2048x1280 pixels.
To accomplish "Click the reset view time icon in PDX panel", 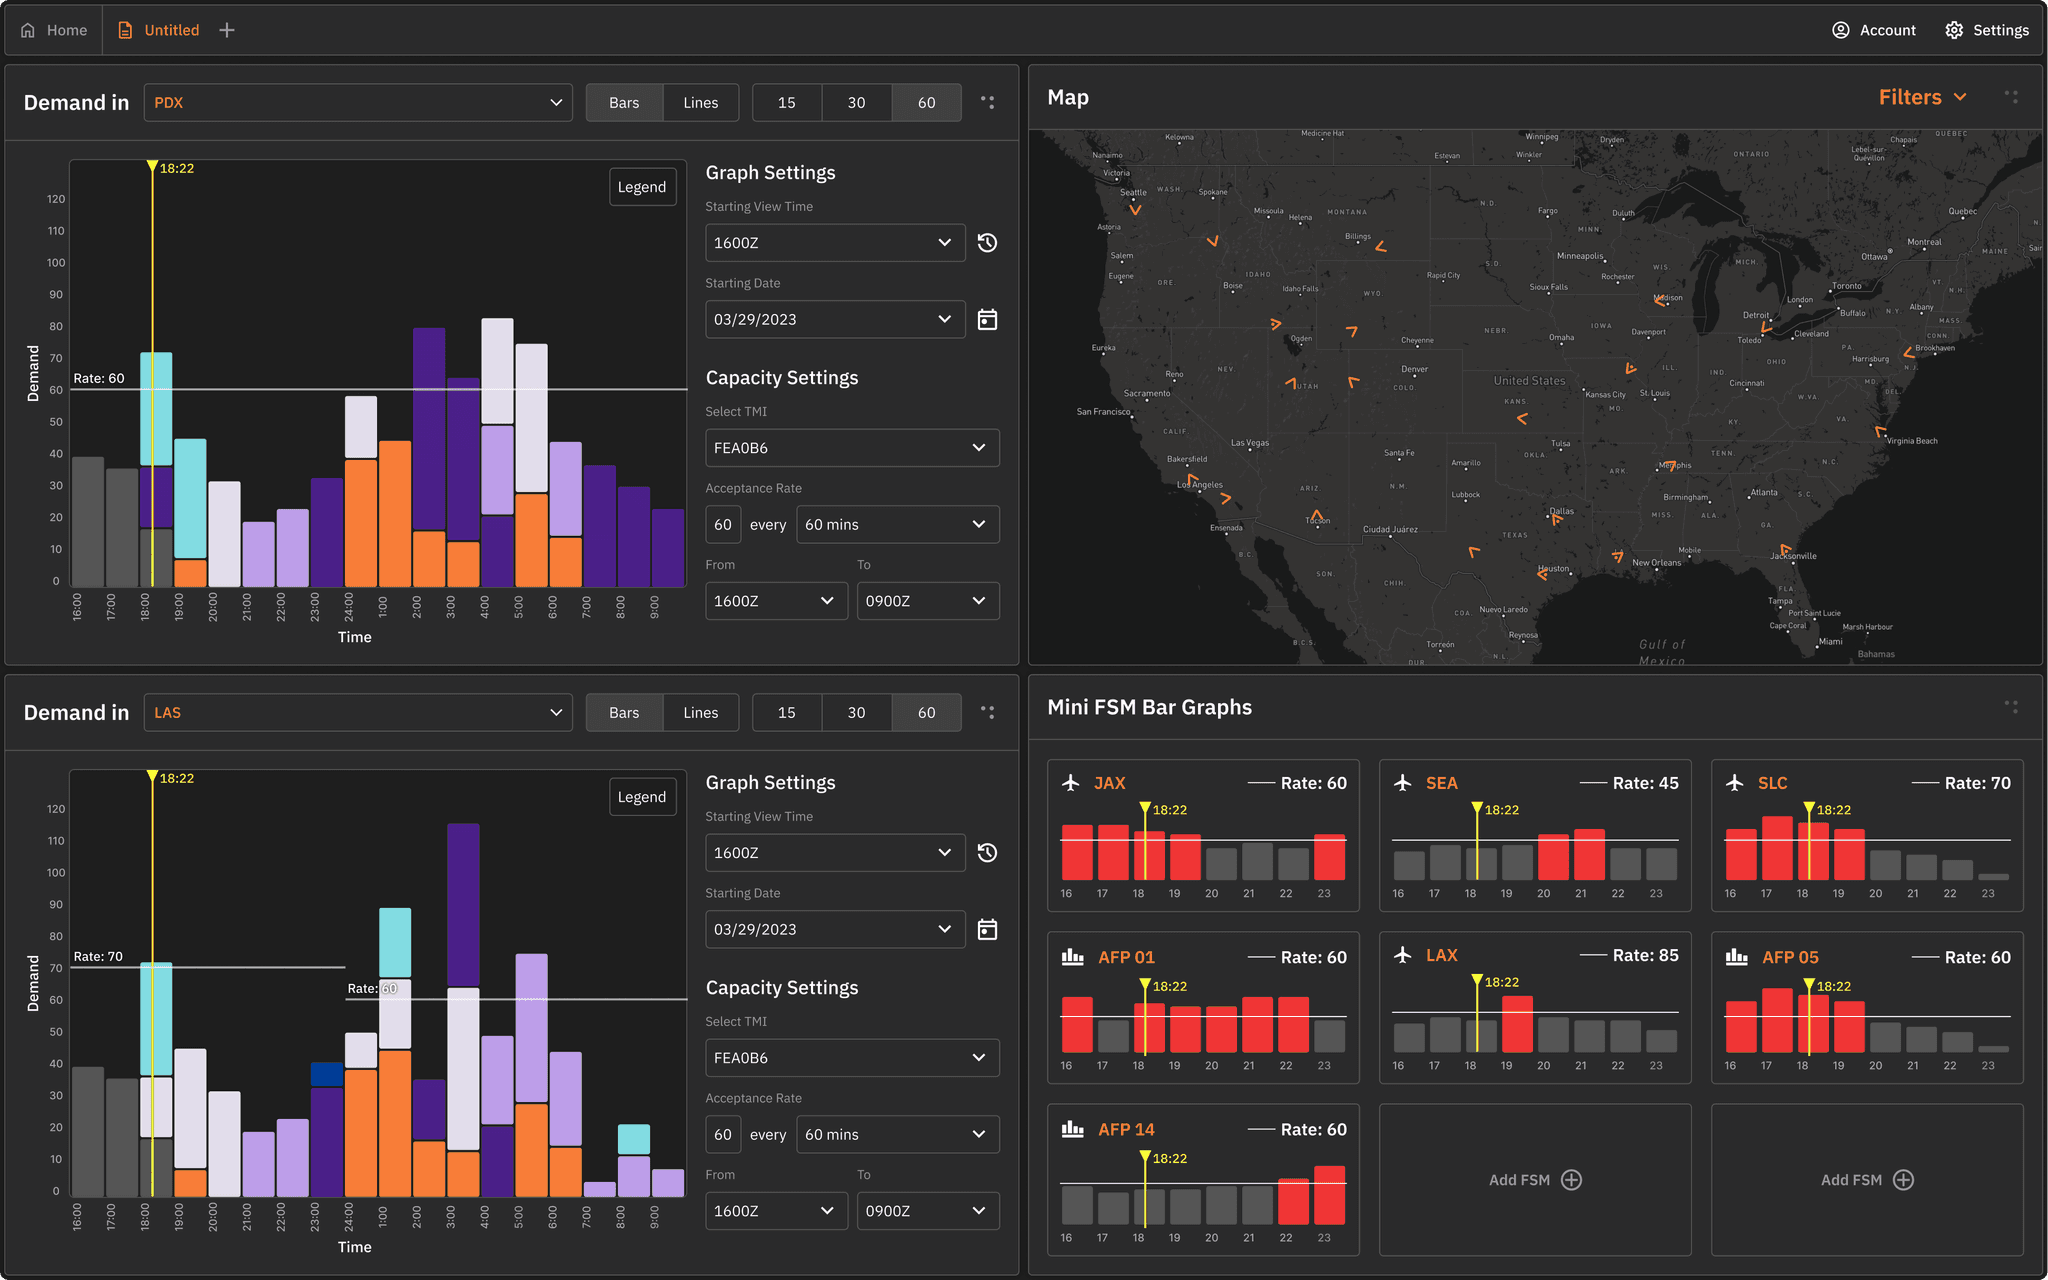I will [x=987, y=243].
